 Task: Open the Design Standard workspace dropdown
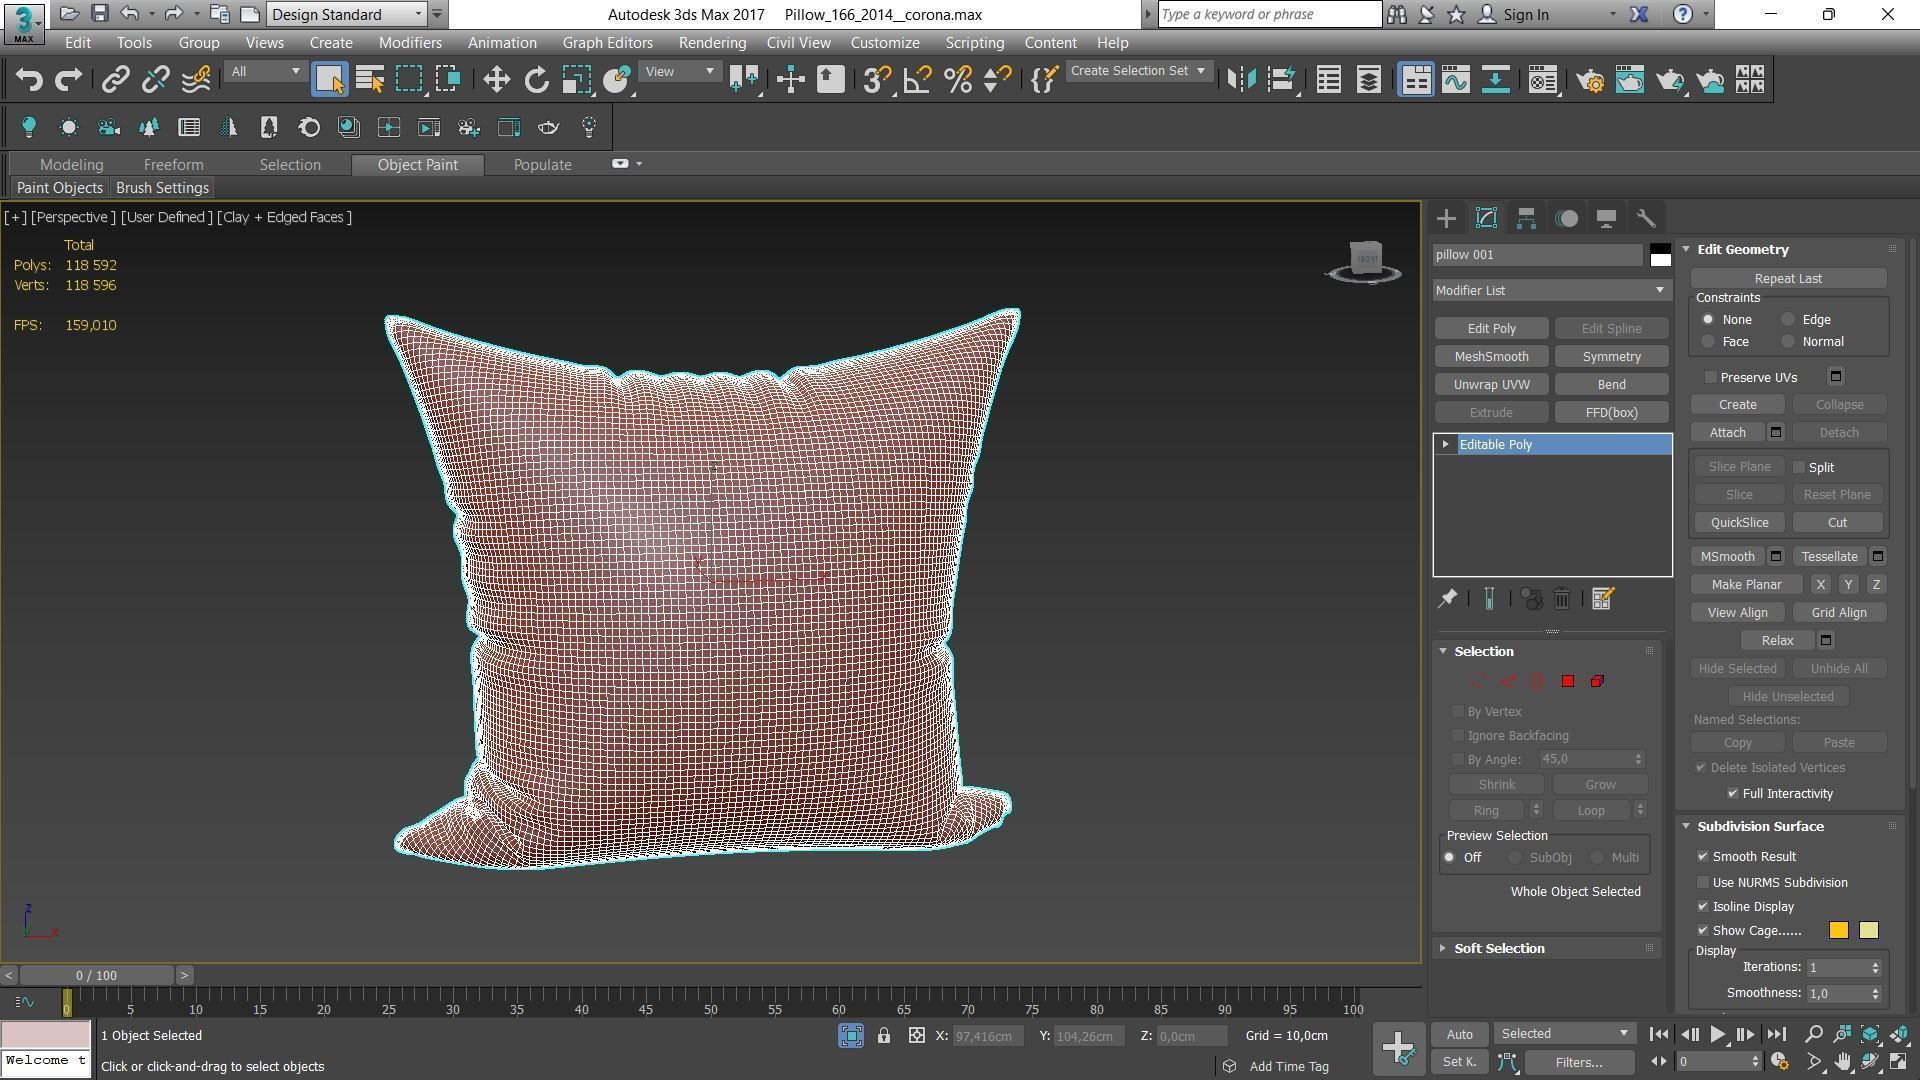coord(347,14)
